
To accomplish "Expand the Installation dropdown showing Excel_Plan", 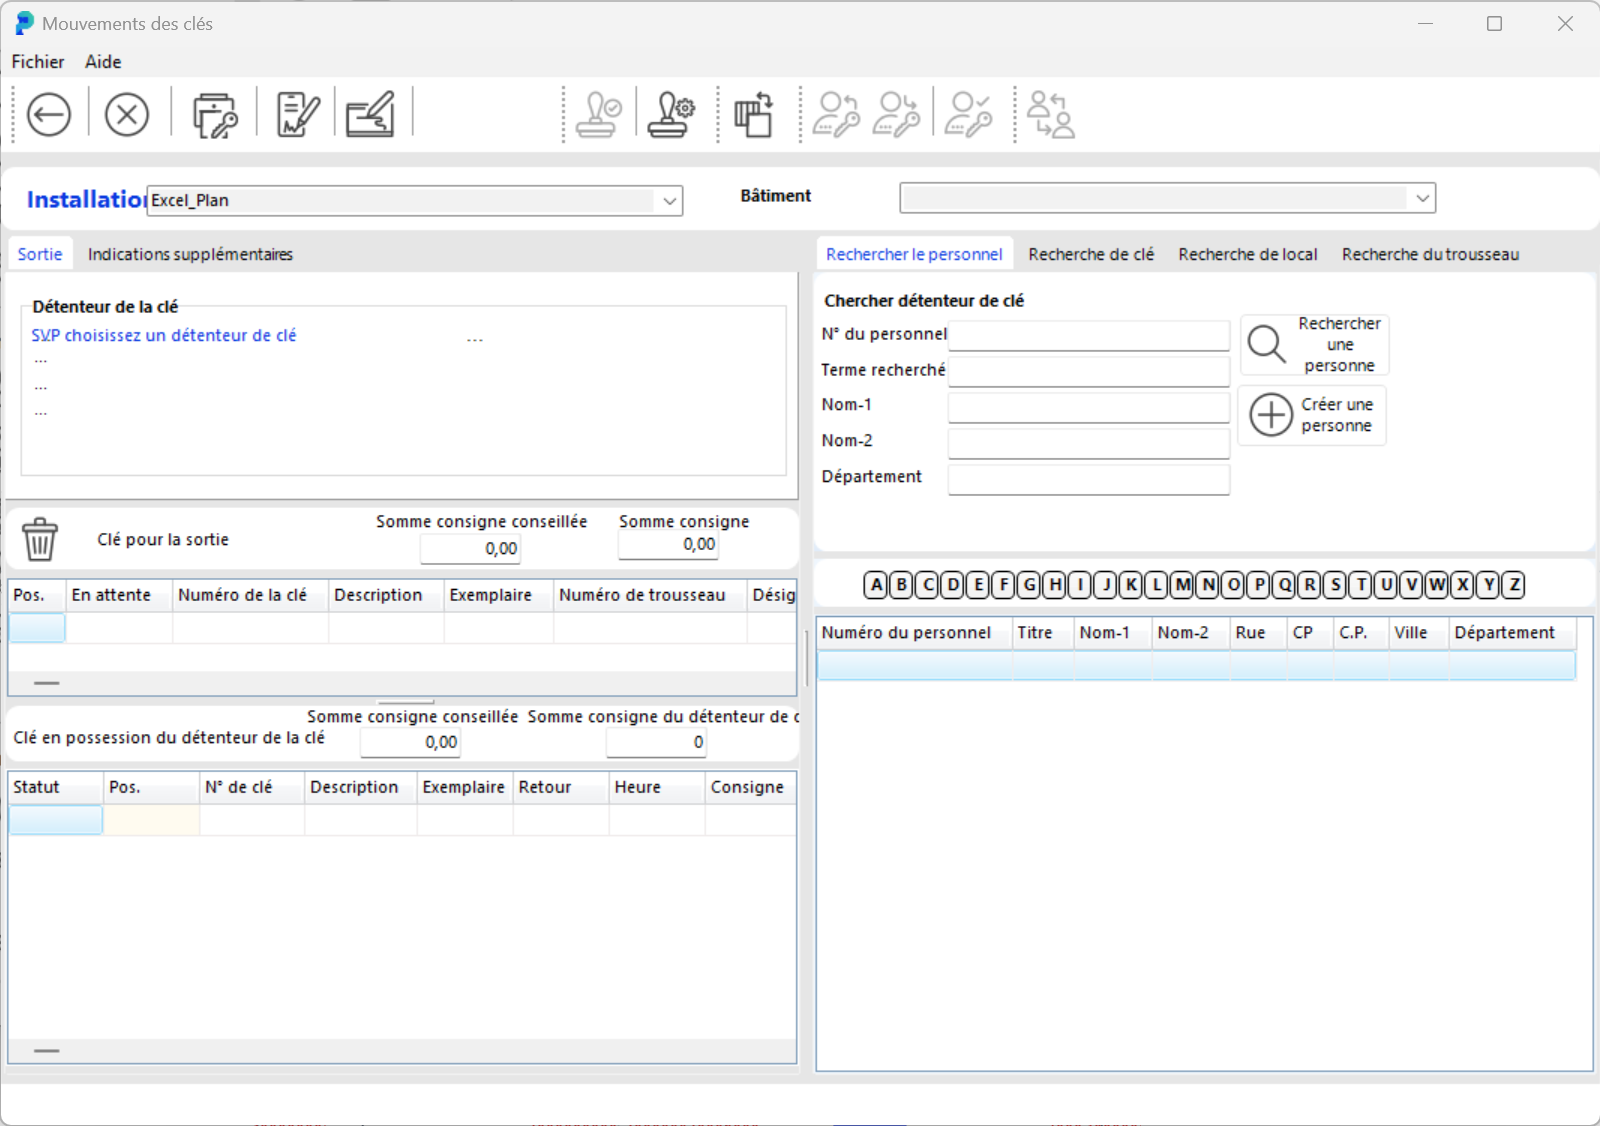I will pyautogui.click(x=669, y=201).
